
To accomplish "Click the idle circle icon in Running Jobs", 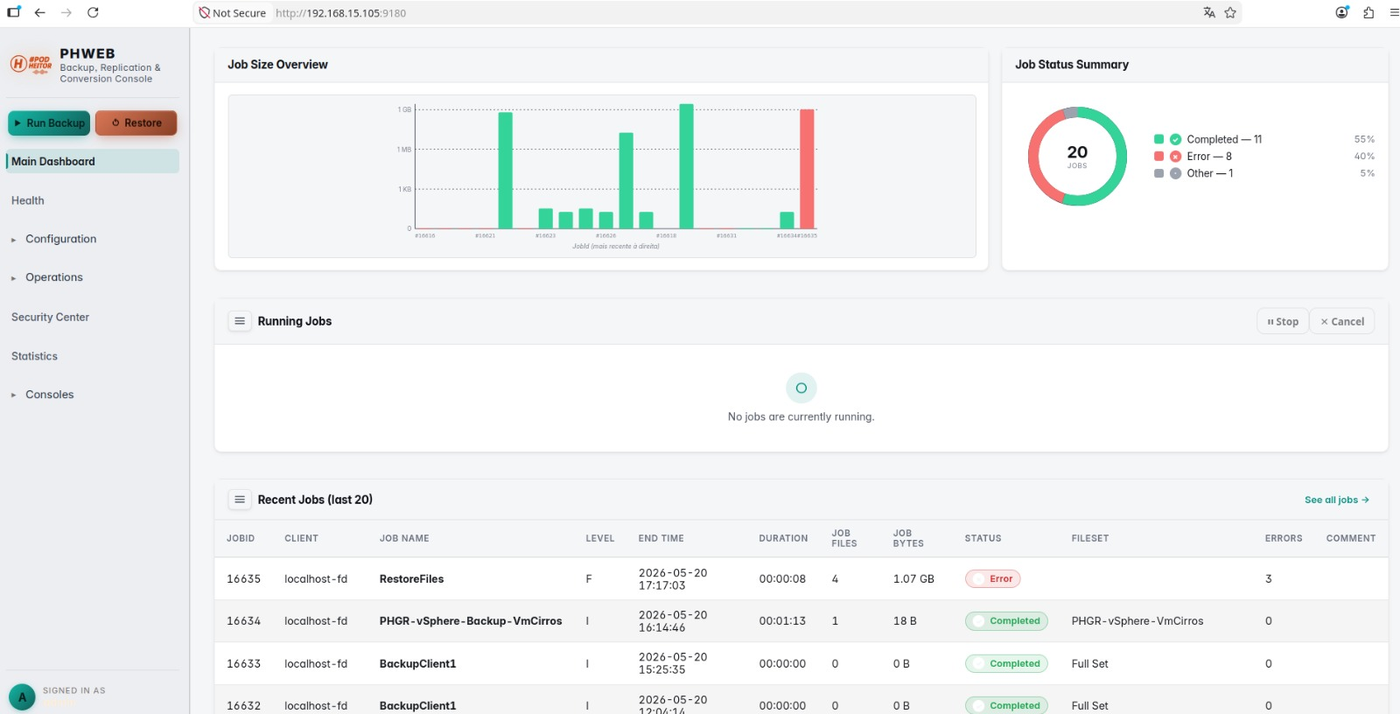I will click(801, 388).
